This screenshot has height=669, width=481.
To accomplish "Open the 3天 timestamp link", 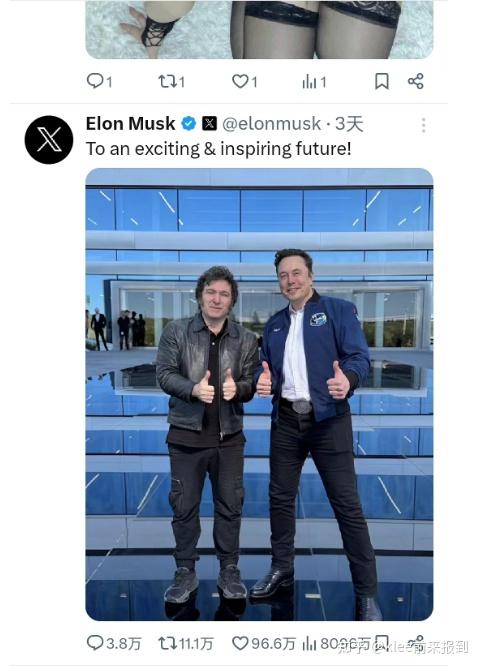I will (349, 124).
